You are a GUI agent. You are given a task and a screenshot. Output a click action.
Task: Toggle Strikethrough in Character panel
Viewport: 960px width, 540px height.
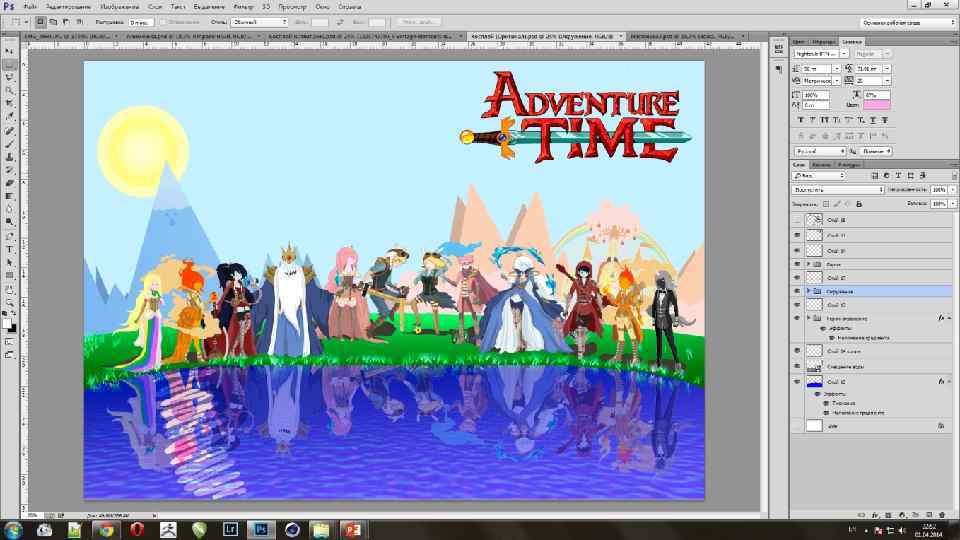(x=885, y=120)
